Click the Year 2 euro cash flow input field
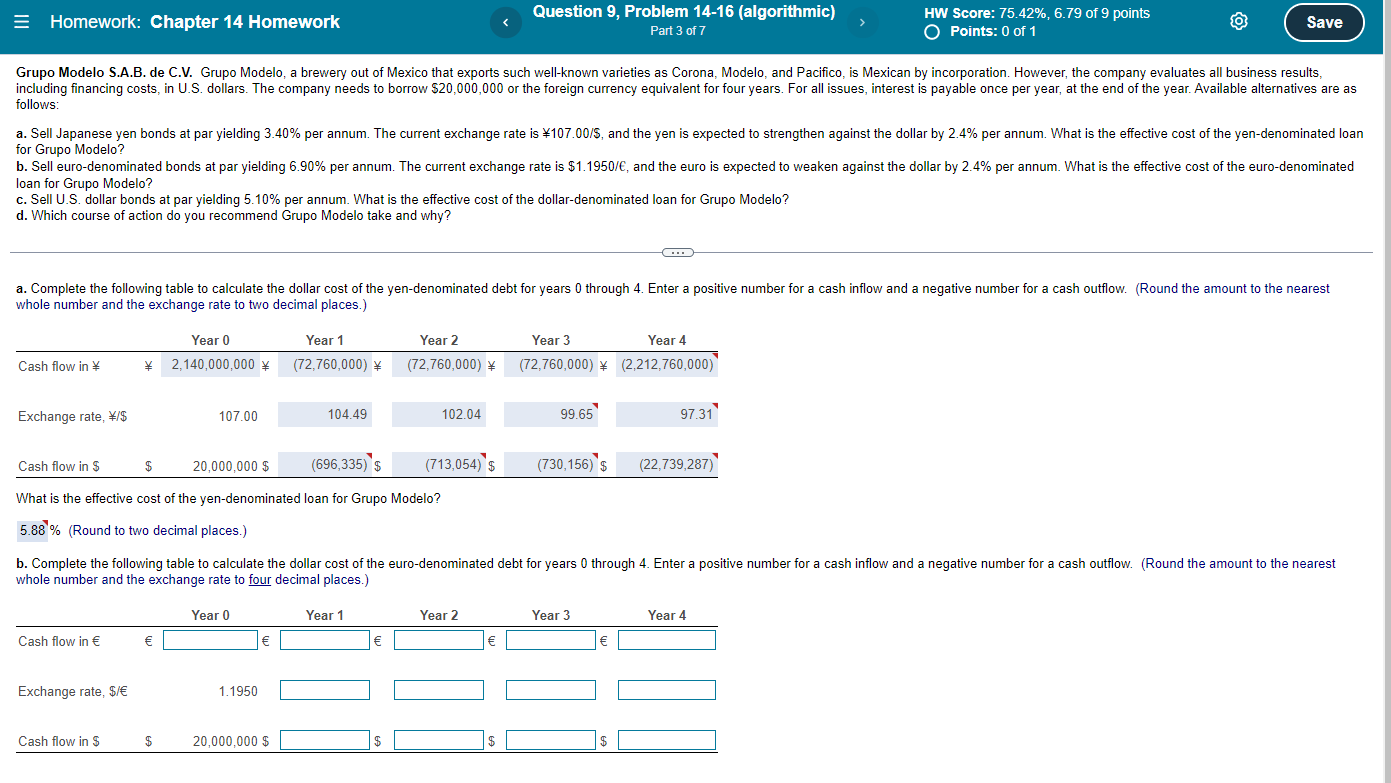This screenshot has width=1391, height=783. click(438, 639)
